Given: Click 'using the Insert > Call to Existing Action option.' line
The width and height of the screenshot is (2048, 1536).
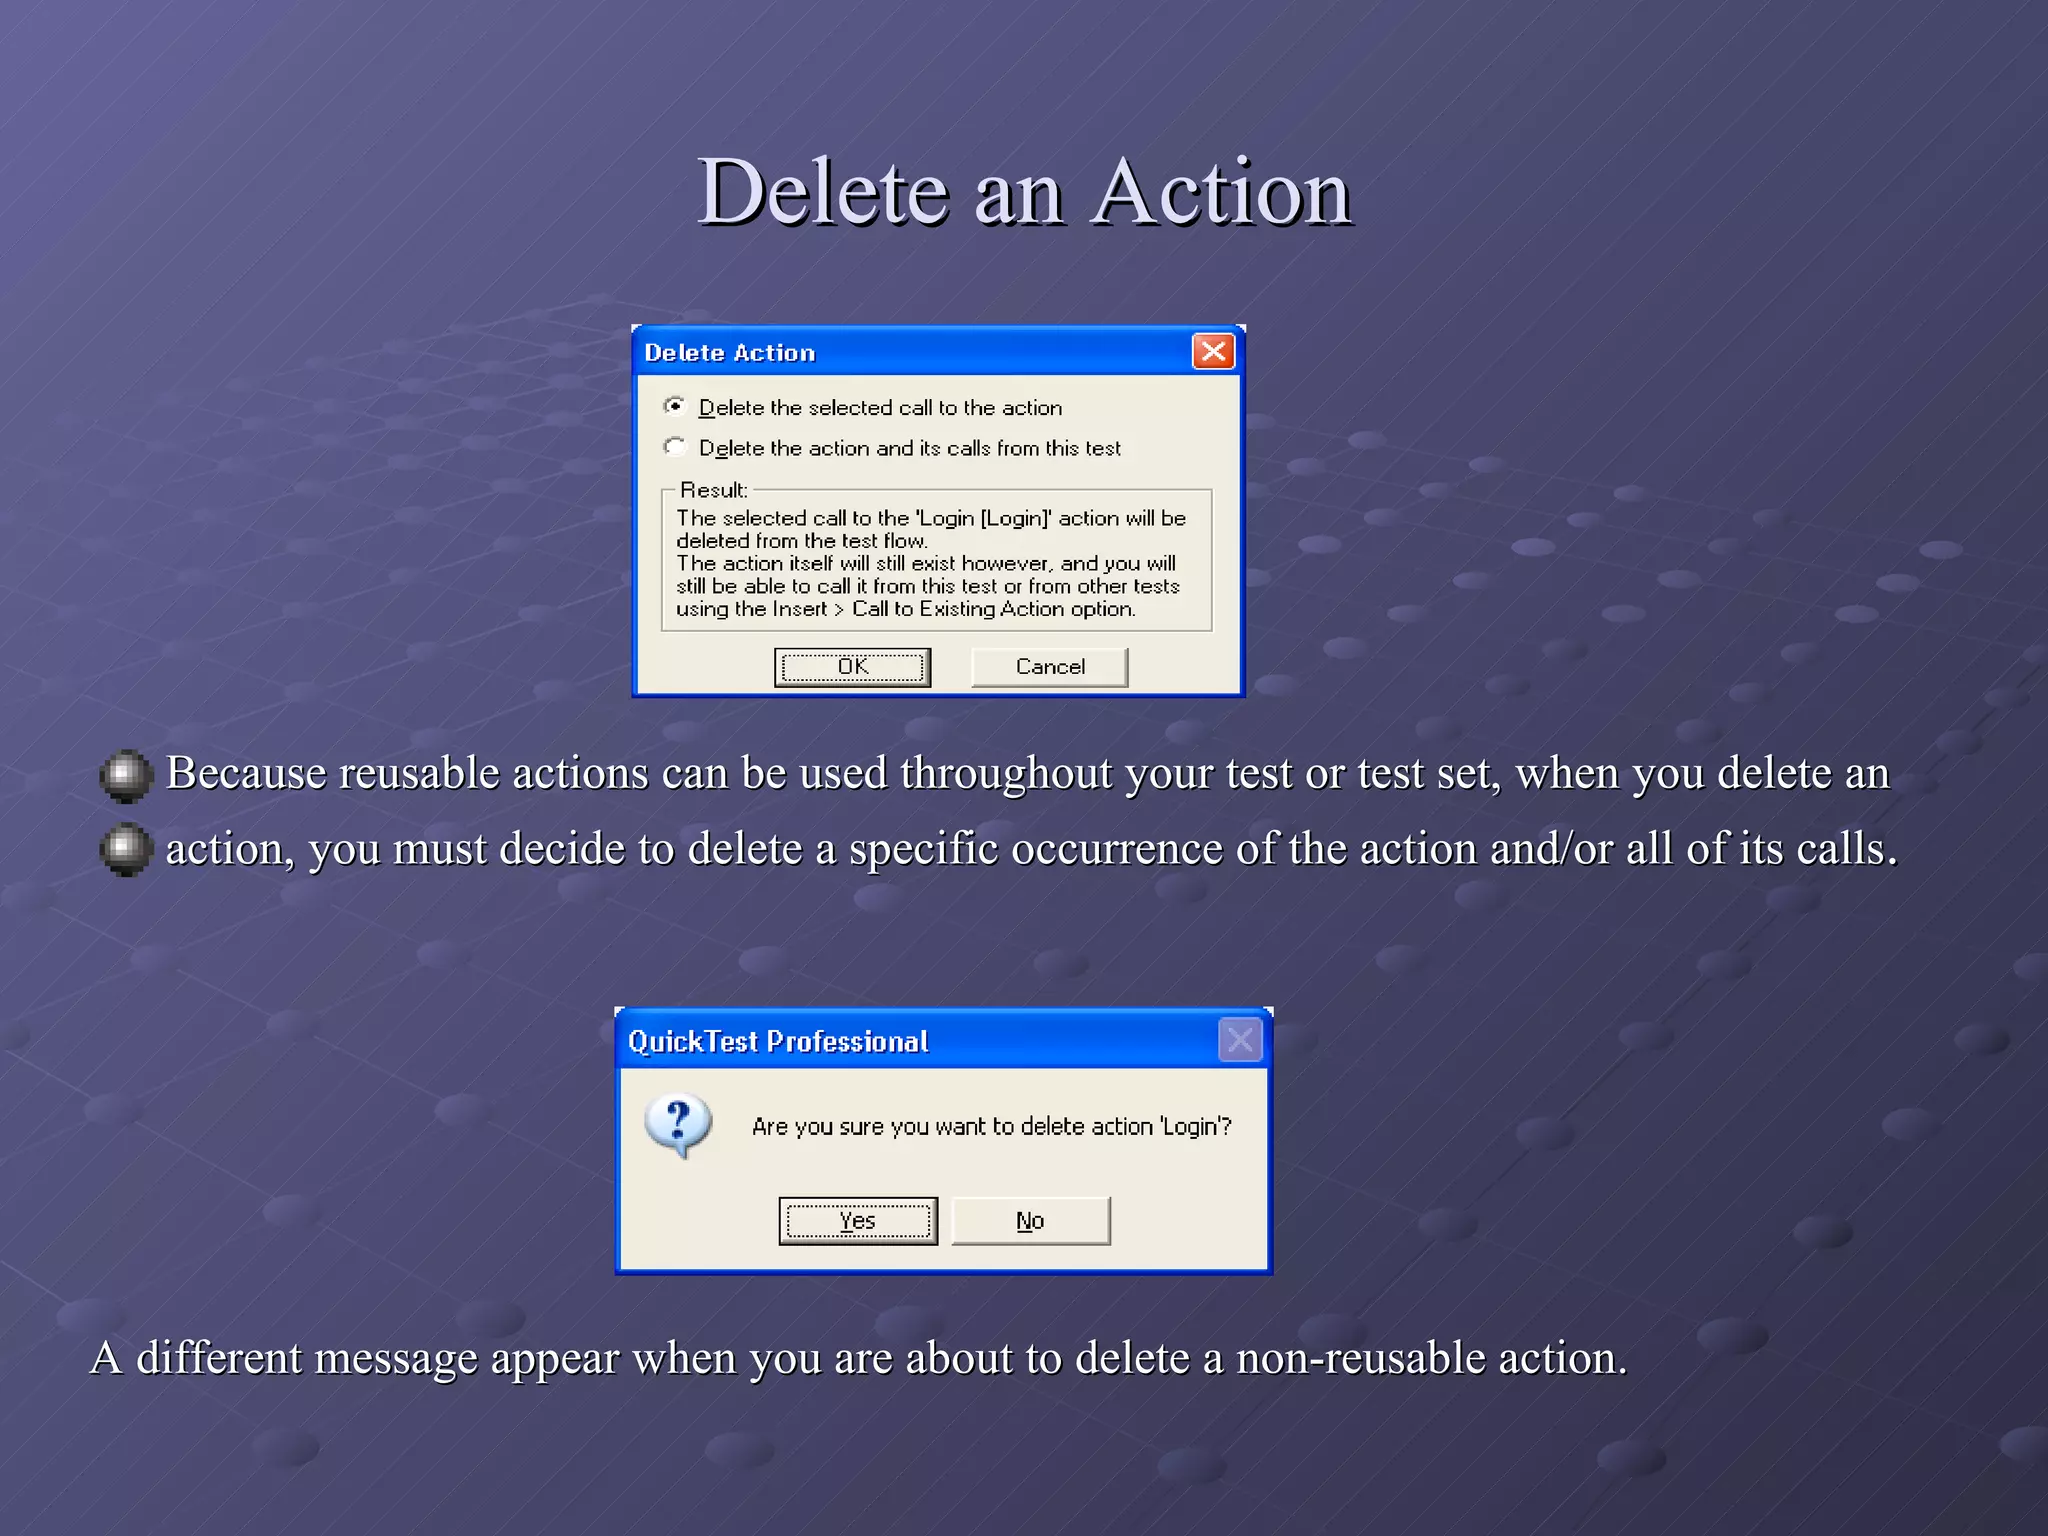Looking at the screenshot, I should pyautogui.click(x=906, y=609).
